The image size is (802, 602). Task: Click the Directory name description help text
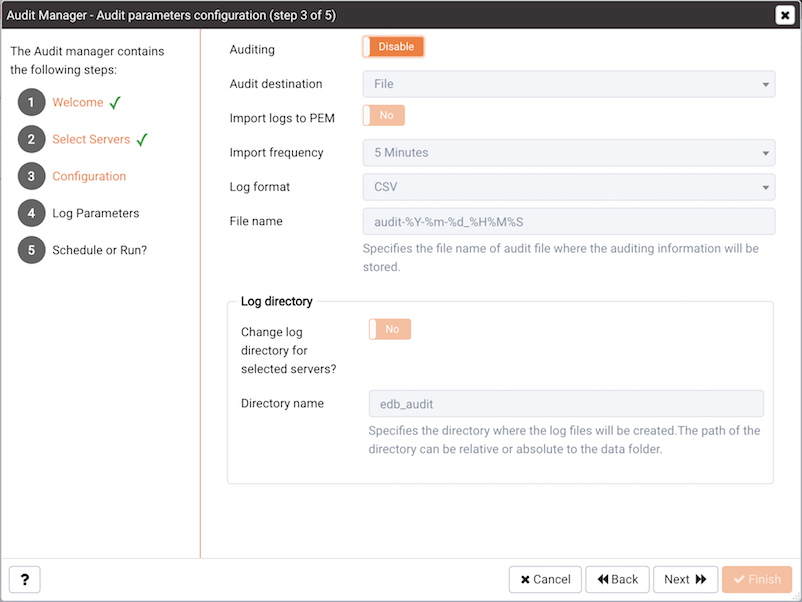(564, 440)
